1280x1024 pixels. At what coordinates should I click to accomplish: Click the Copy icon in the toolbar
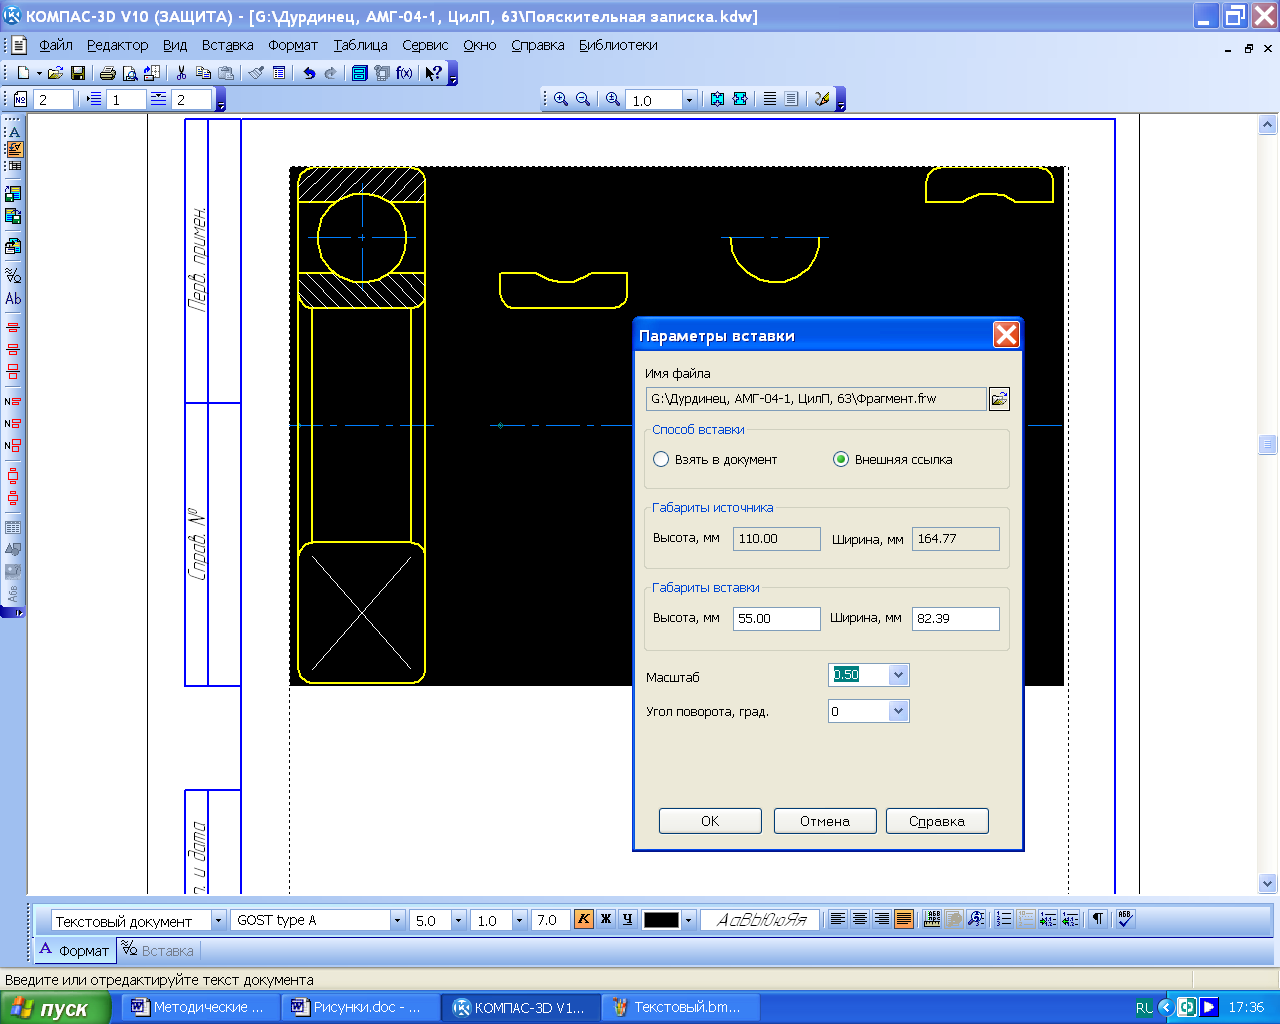click(203, 73)
